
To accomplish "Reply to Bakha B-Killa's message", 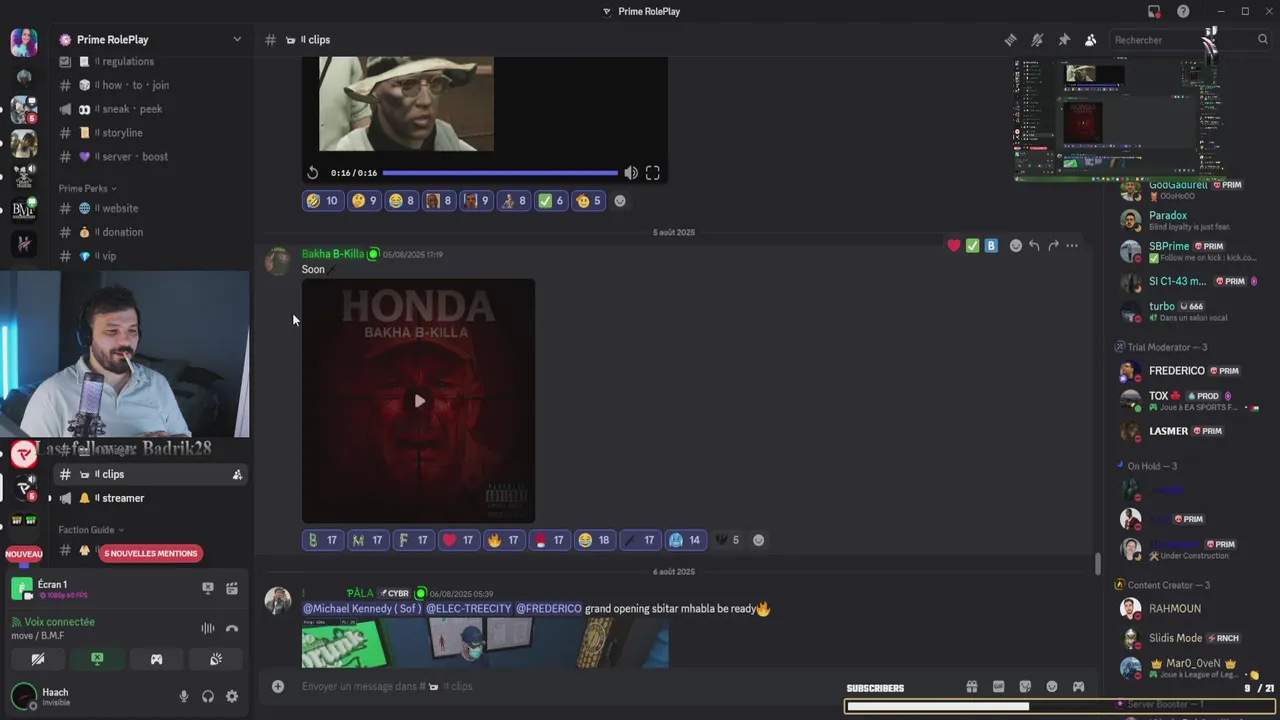I will point(1035,246).
